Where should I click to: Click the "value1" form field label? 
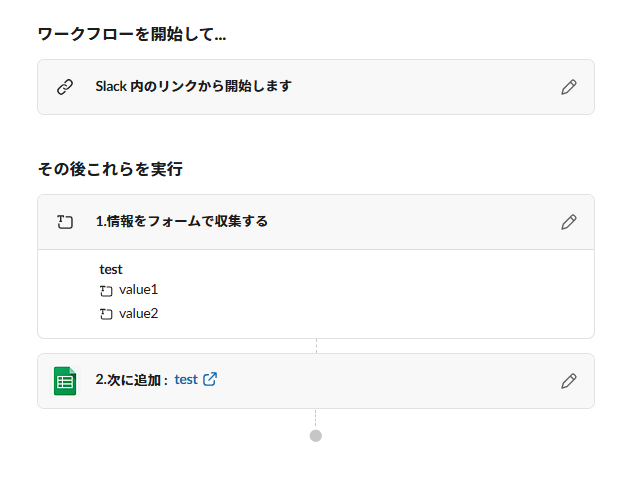pyautogui.click(x=139, y=290)
